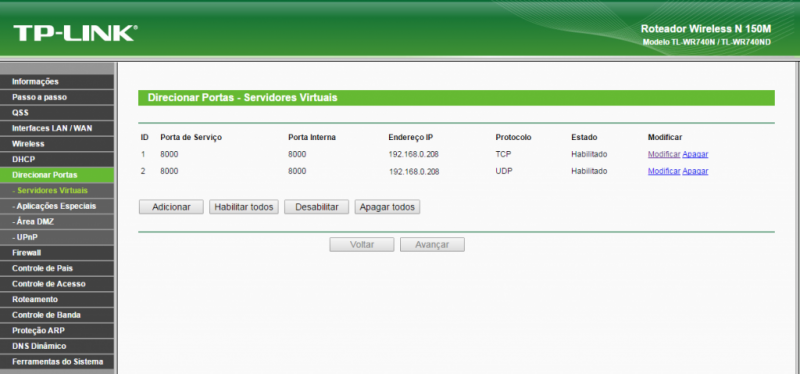Viewport: 800px width, 374px height.
Task: Click the Apagar todos button
Action: coord(387,207)
